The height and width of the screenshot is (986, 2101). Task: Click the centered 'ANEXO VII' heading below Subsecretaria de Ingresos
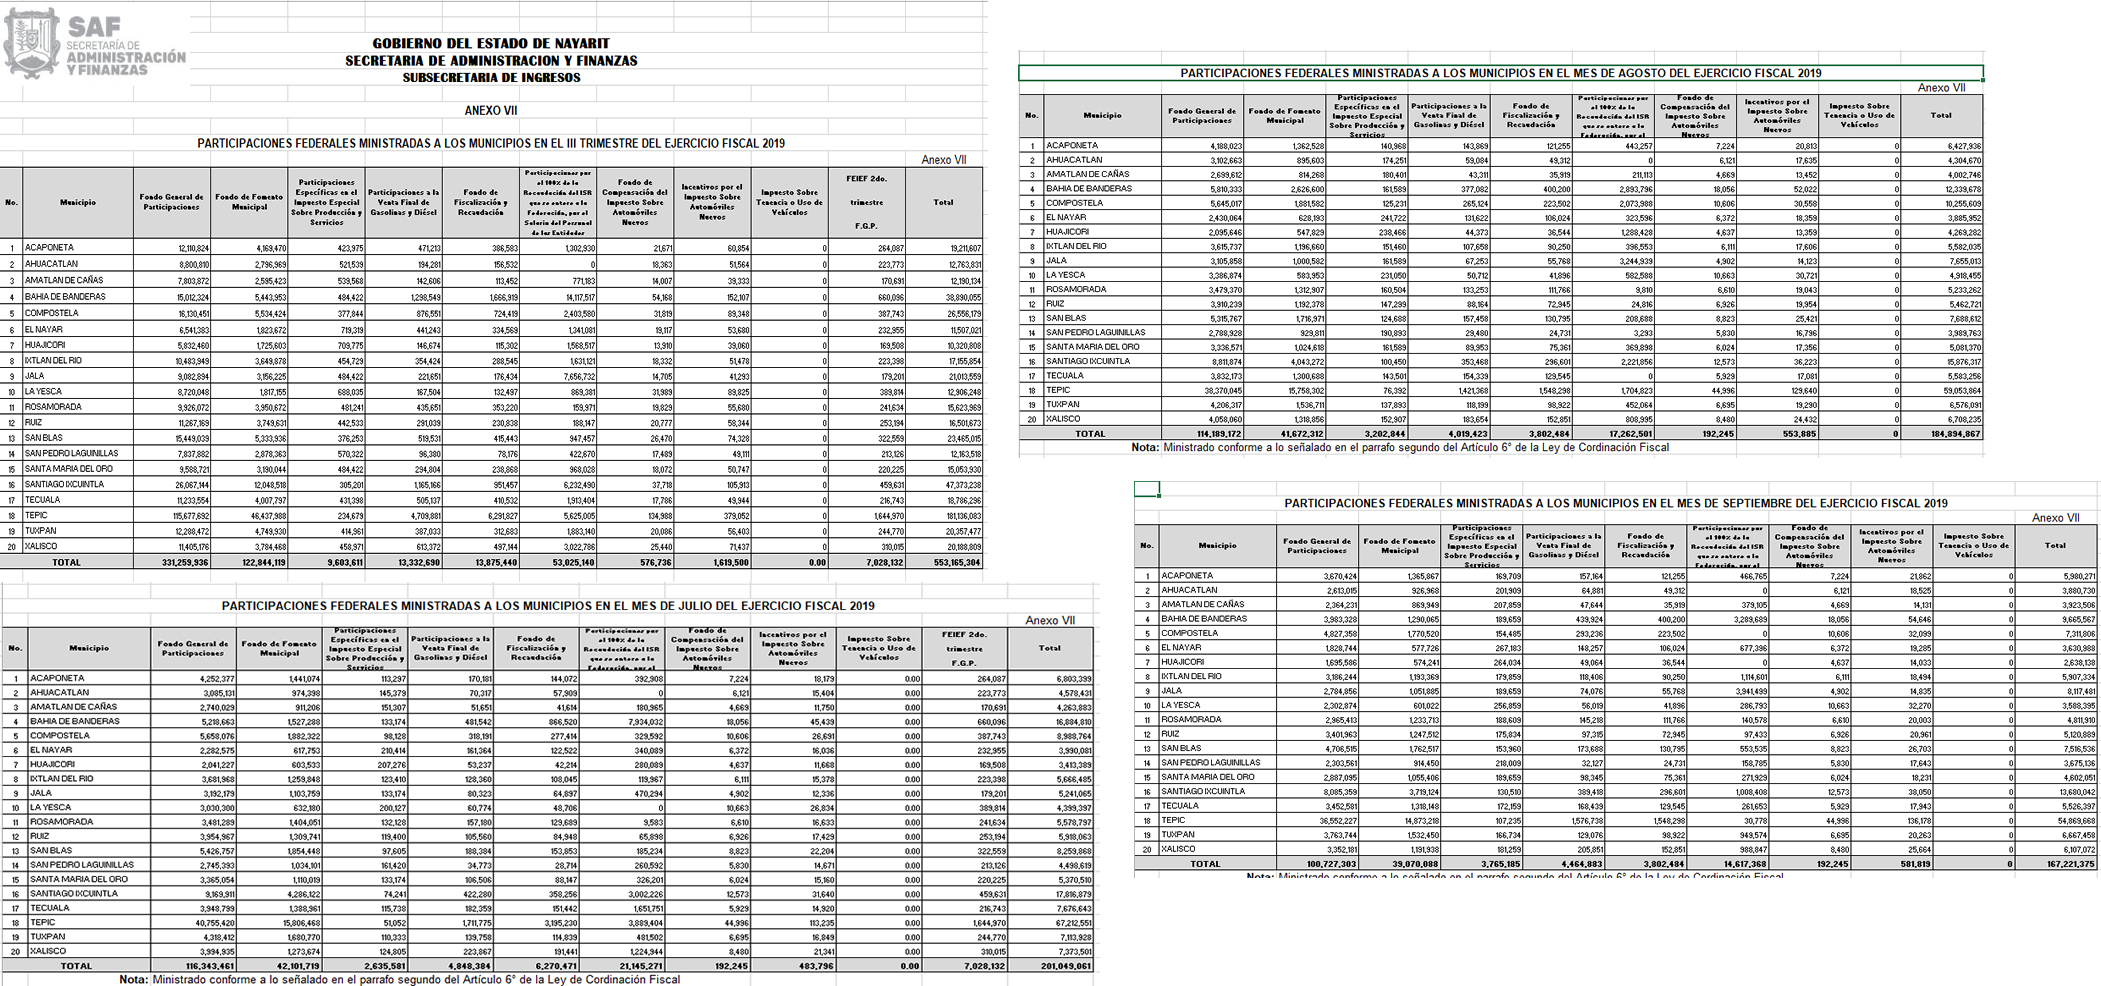[x=491, y=110]
